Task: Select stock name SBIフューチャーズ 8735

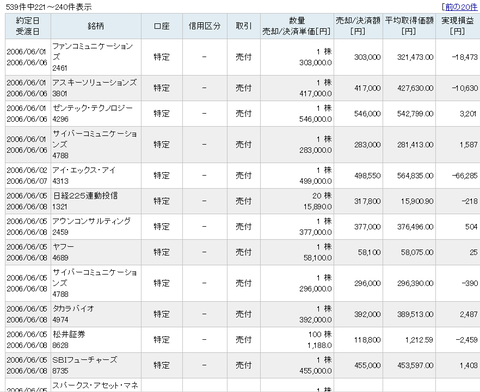Action: (85, 365)
